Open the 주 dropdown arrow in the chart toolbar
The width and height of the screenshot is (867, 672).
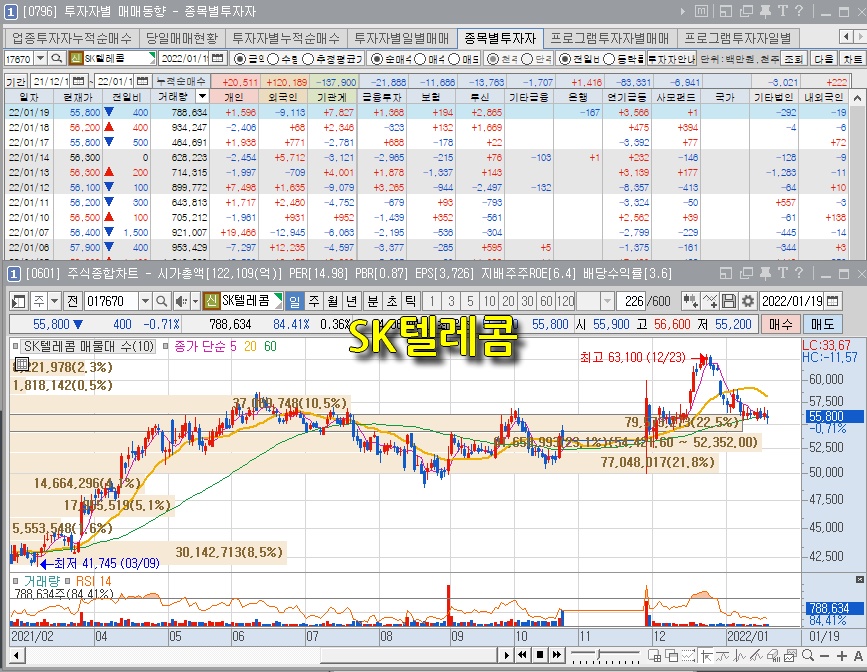pos(54,301)
